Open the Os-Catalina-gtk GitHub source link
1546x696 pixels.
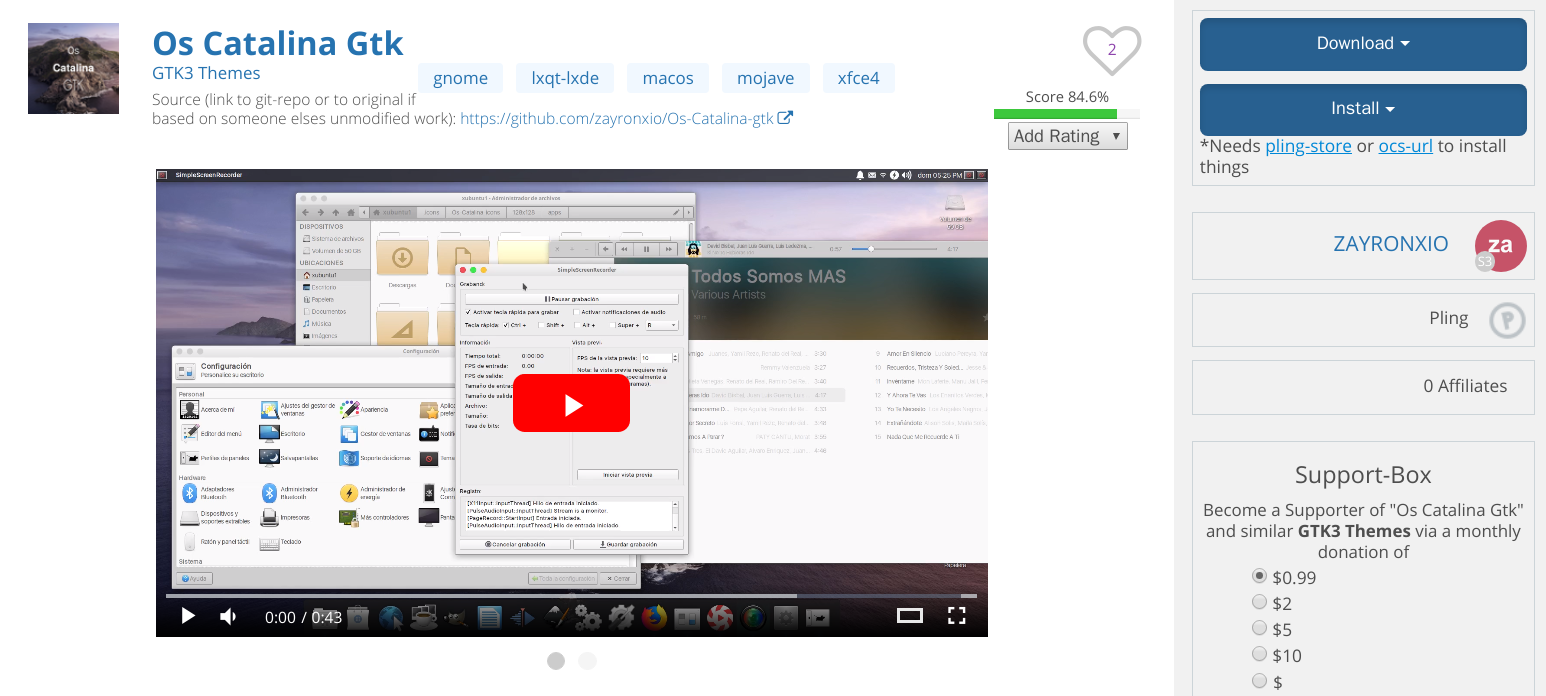coord(617,117)
